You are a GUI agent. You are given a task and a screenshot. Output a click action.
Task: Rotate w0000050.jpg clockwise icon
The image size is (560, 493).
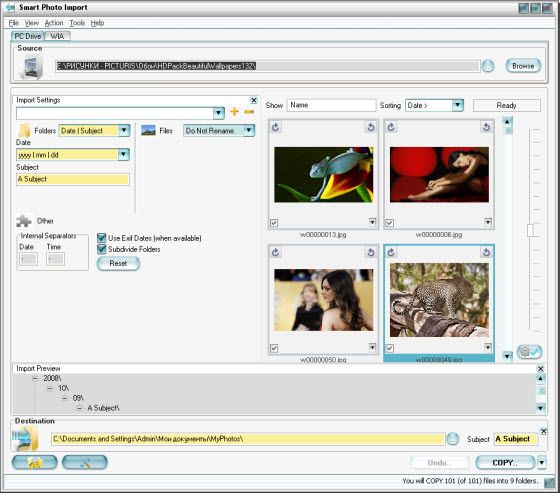coord(275,252)
